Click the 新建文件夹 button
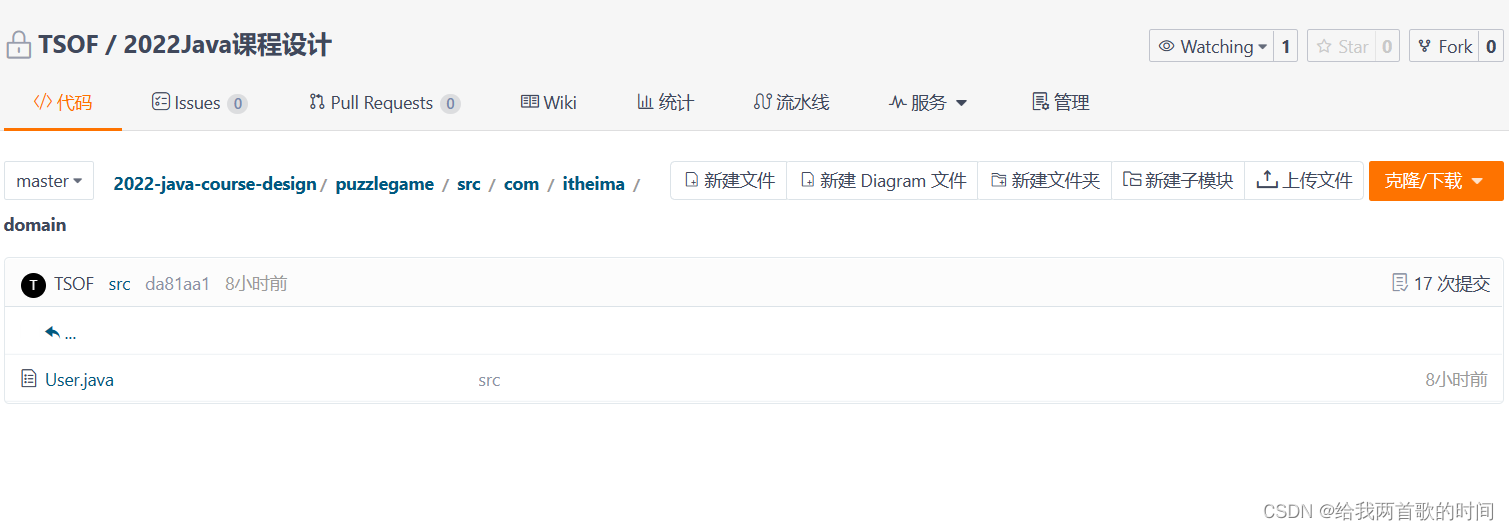The height and width of the screenshot is (530, 1509). pyautogui.click(x=1045, y=181)
